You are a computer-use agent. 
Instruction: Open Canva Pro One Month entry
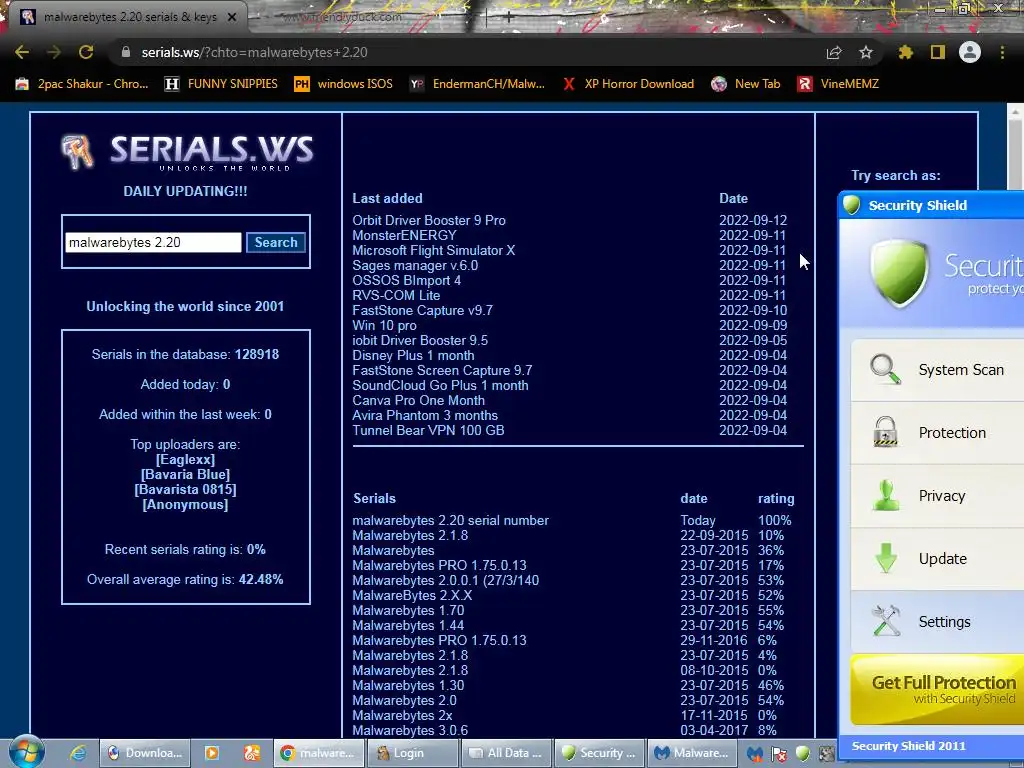click(x=419, y=400)
